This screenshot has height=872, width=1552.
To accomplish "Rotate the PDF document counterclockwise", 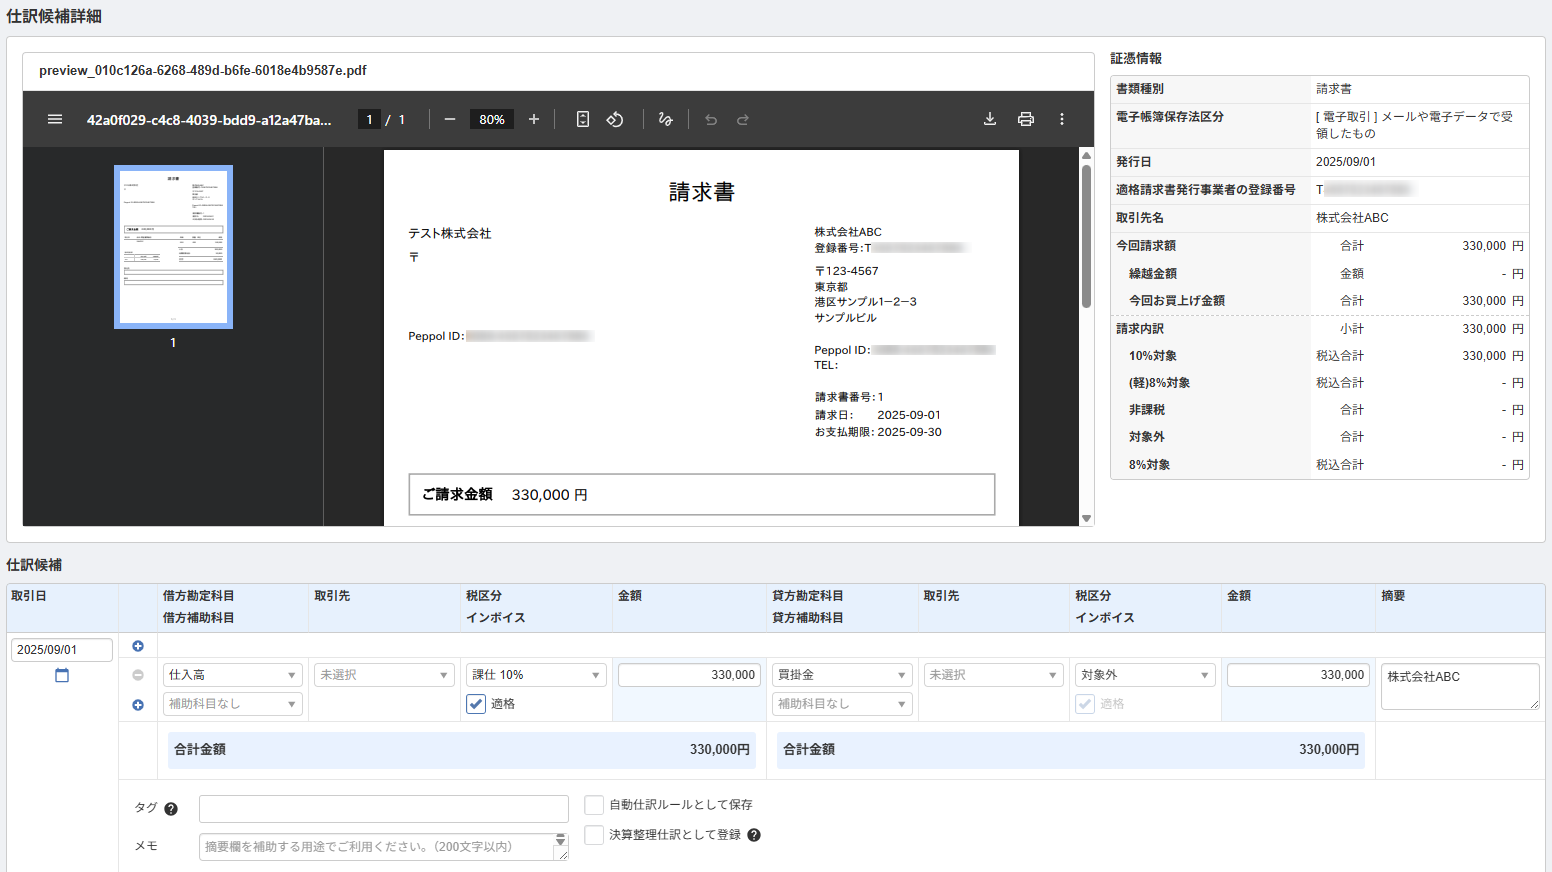I will (615, 119).
